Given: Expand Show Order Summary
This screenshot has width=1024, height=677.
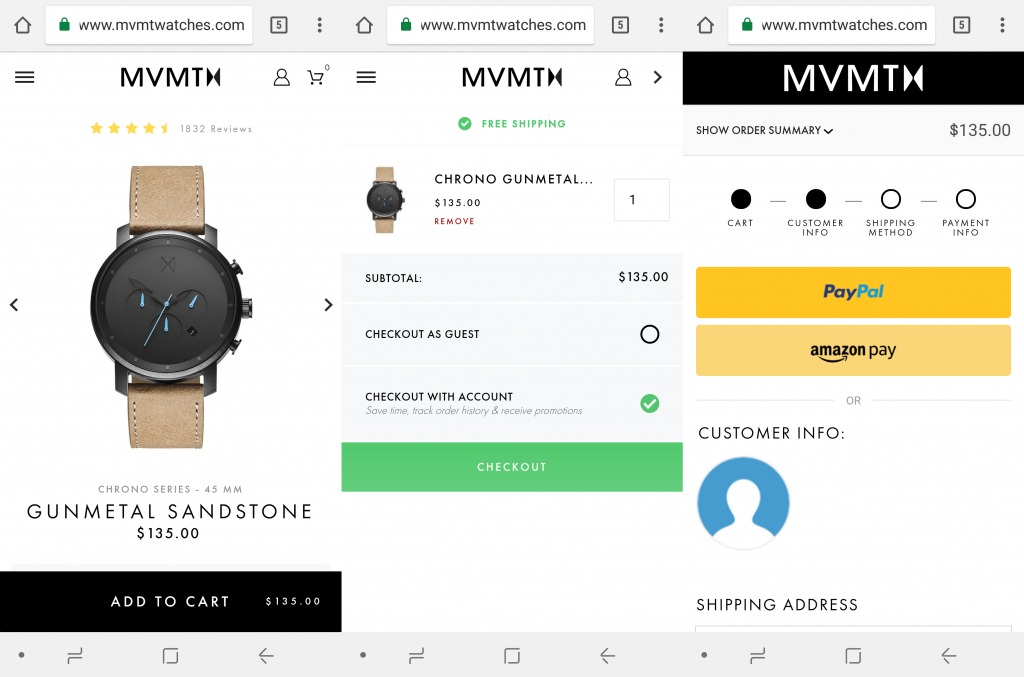Looking at the screenshot, I should coord(764,131).
